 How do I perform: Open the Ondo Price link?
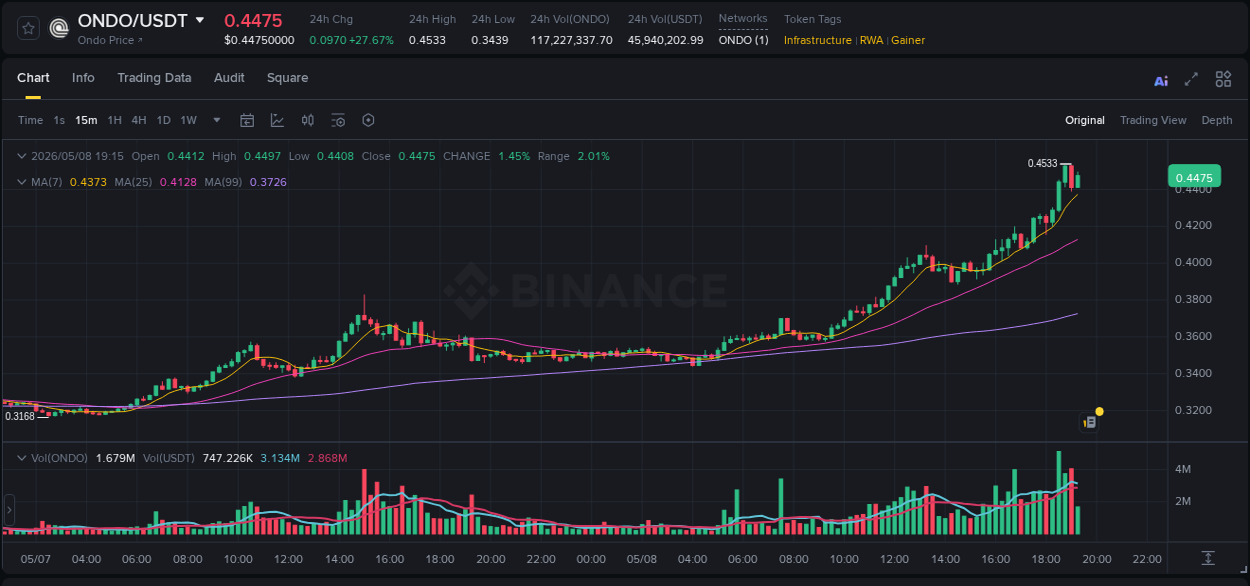point(110,40)
